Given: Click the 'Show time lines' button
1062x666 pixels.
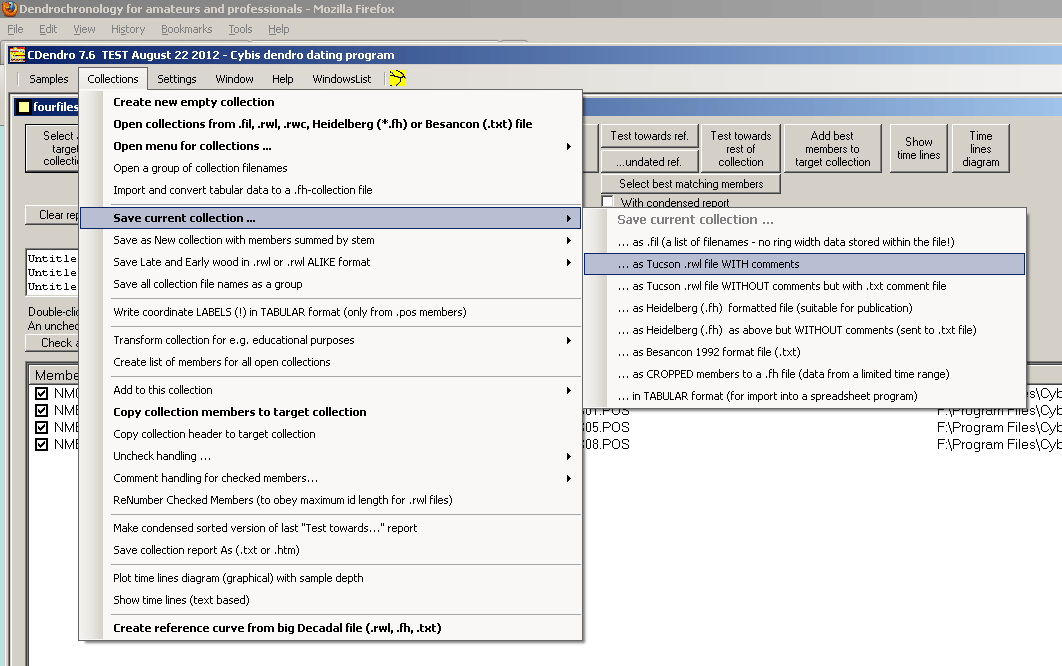Looking at the screenshot, I should [918, 148].
